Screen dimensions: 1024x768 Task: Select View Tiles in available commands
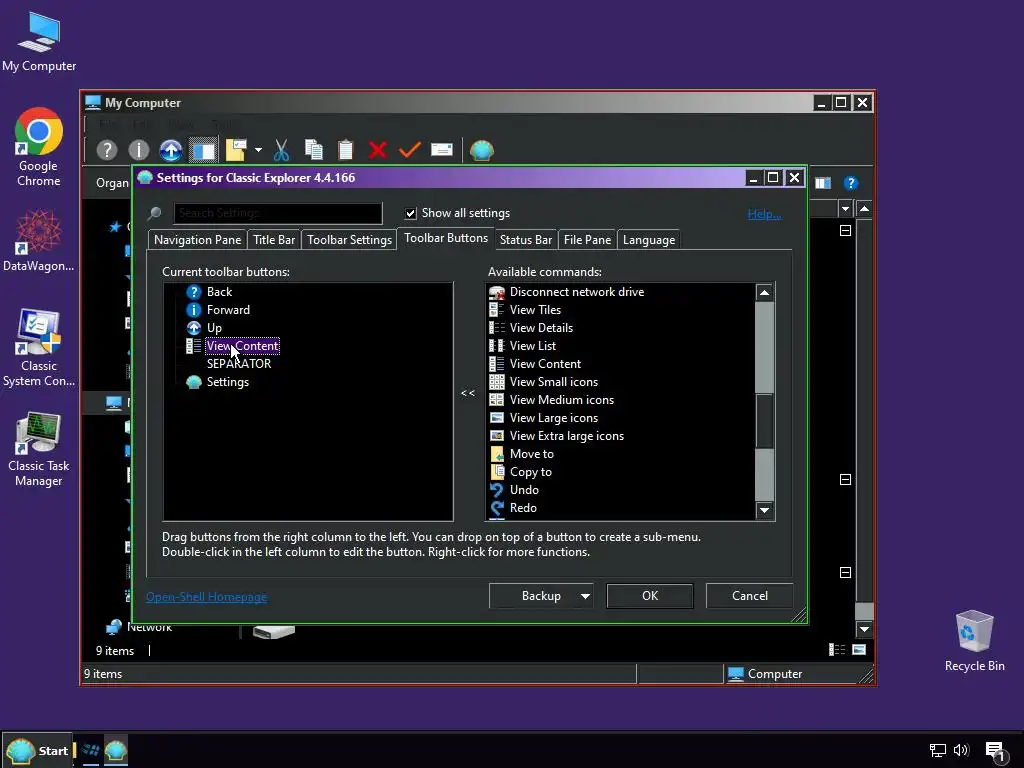(x=535, y=310)
